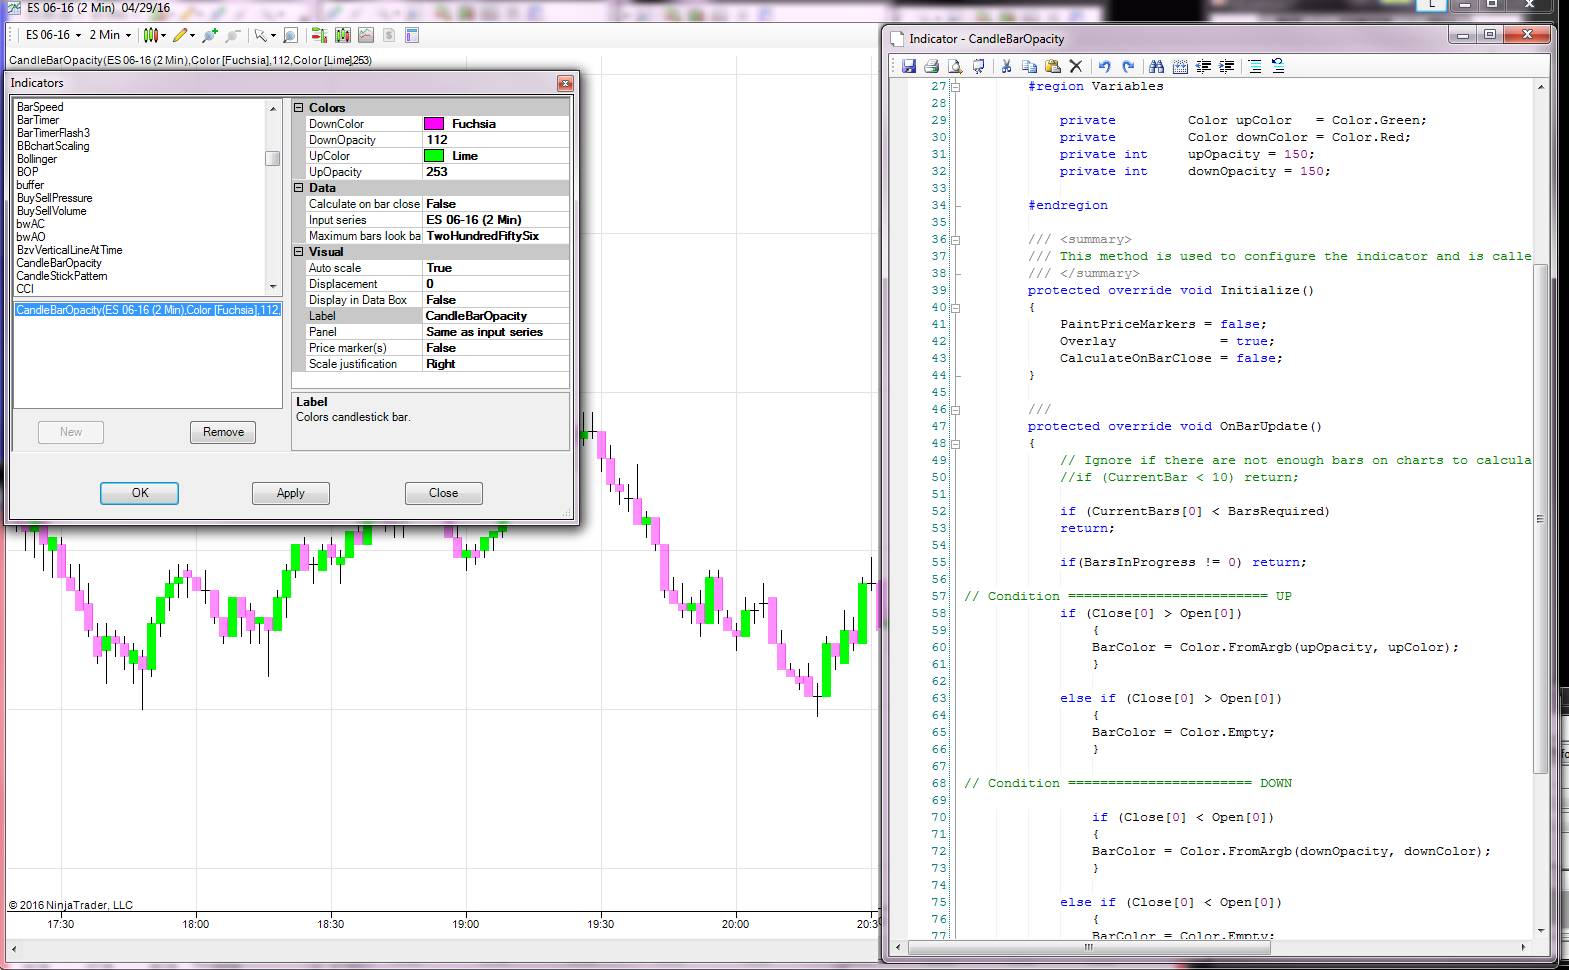Open the chart's pencil drawing tools icon
The image size is (1569, 970).
180,35
